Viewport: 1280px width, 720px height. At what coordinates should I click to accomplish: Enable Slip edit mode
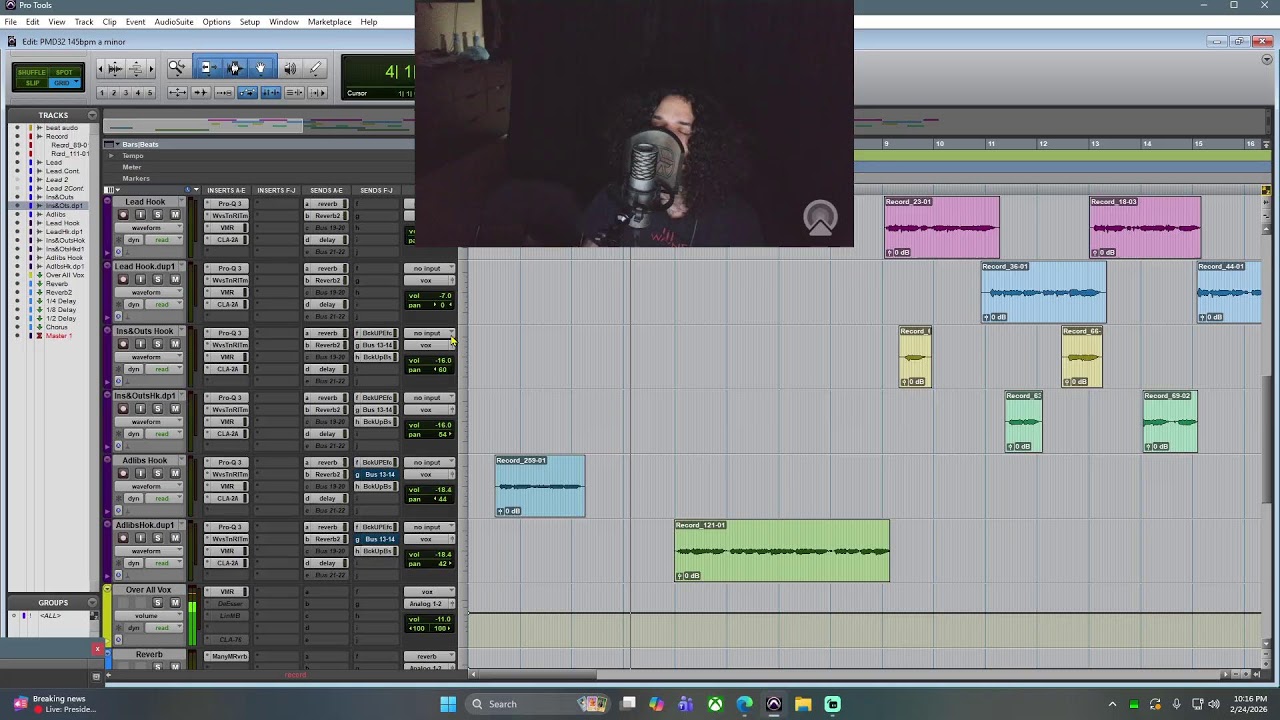32,83
